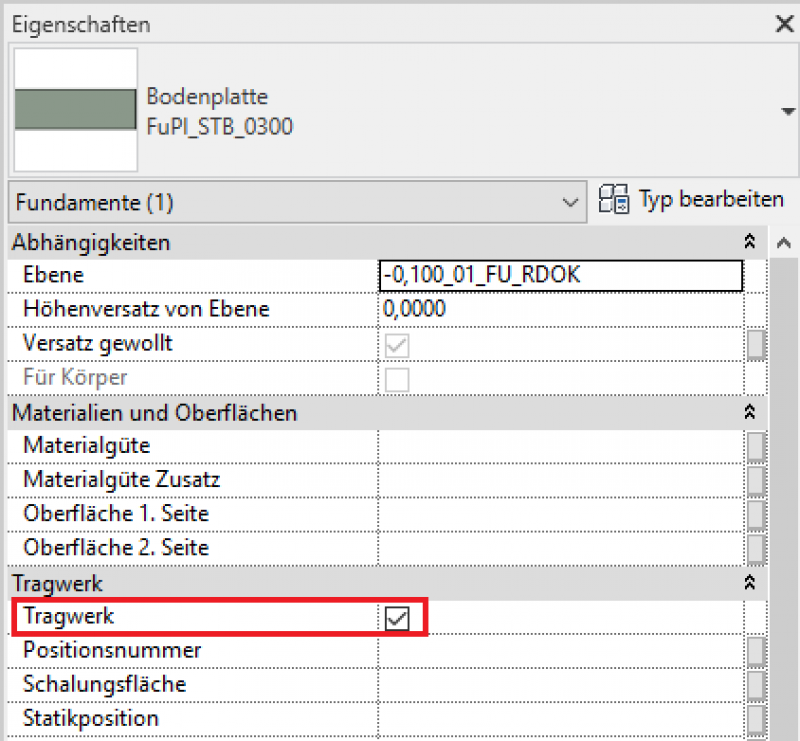
Task: Toggle the Für Körper checkbox
Action: tap(397, 379)
